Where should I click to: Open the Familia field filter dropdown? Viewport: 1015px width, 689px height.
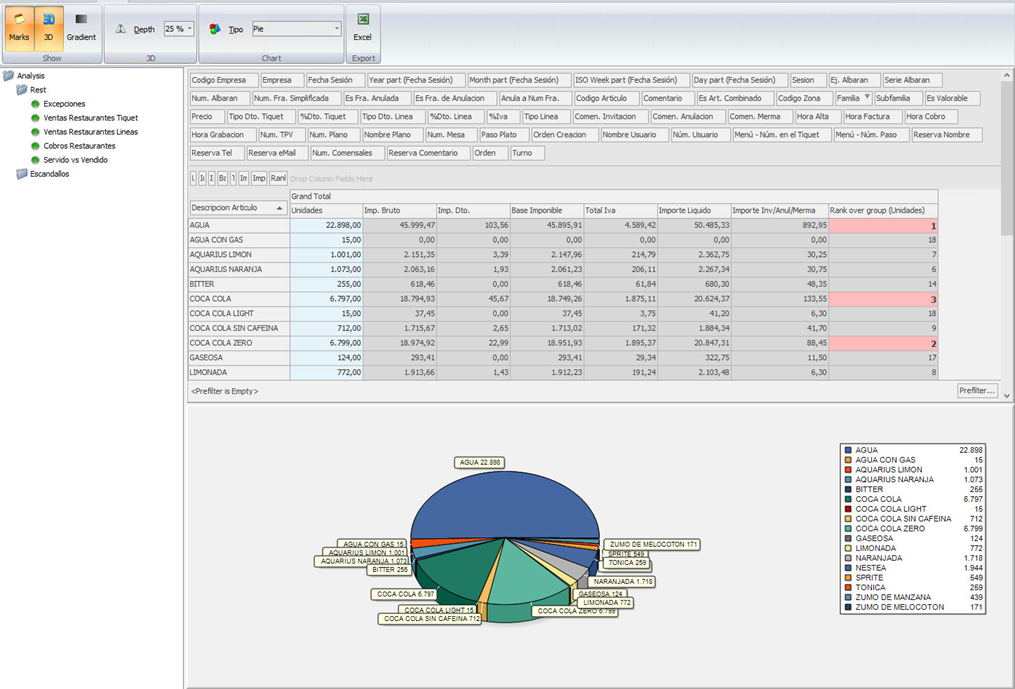pyautogui.click(x=867, y=98)
